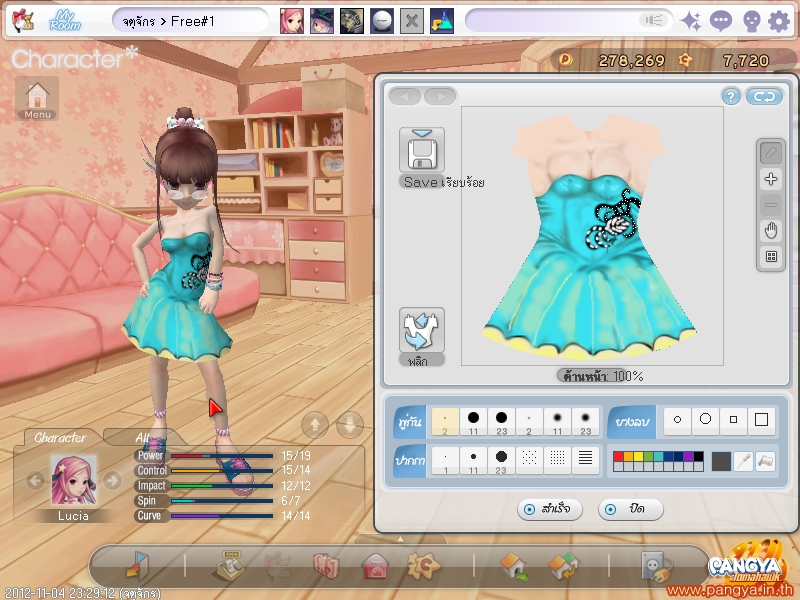Select next character with right arrow
This screenshot has width=800, height=600.
112,481
